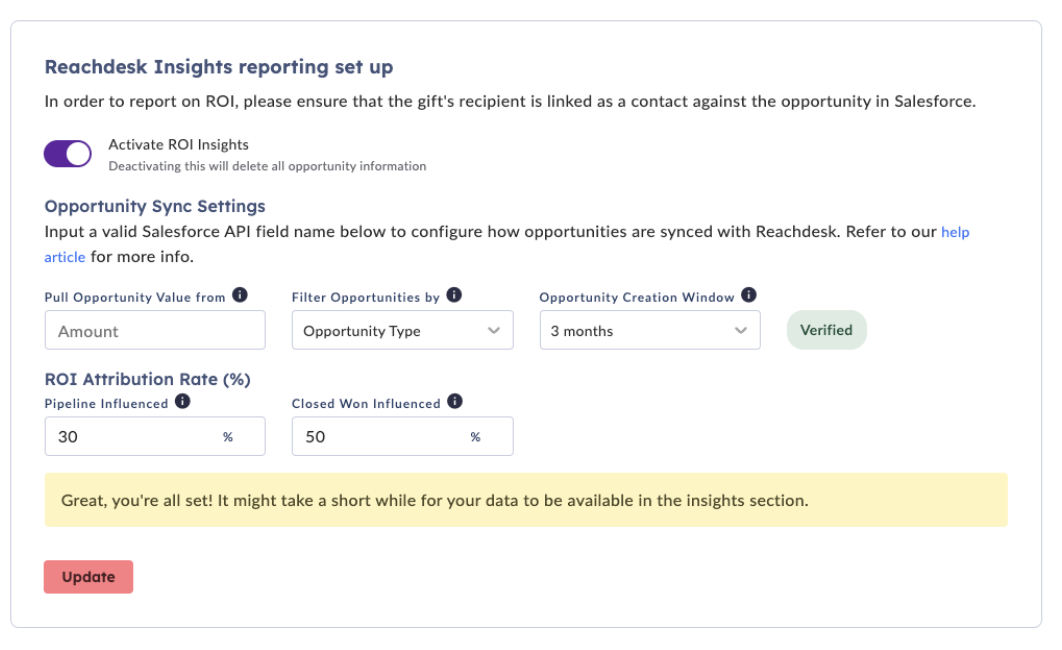This screenshot has height=650, width=1062.
Task: Expand the 3 months creation window dropdown
Action: coord(649,331)
